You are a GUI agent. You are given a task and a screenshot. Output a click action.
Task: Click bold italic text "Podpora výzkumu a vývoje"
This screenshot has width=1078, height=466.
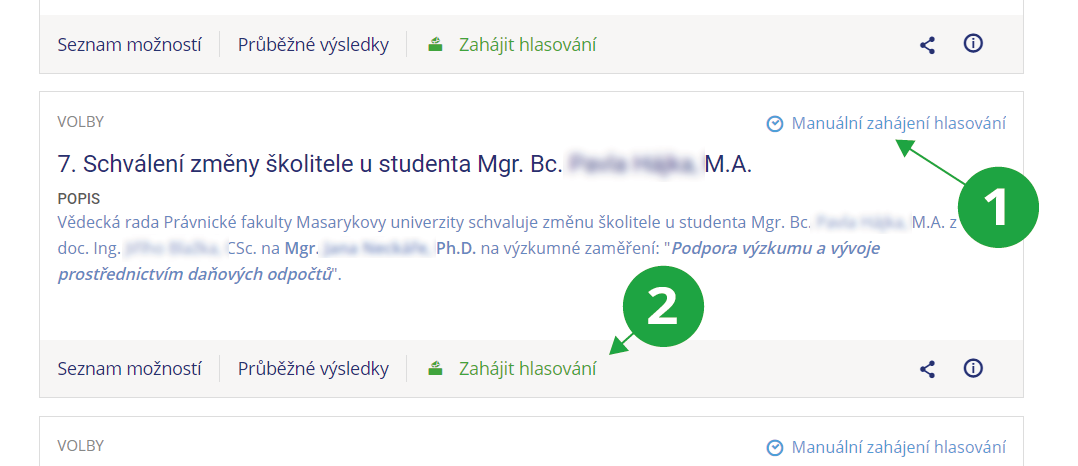coord(776,249)
